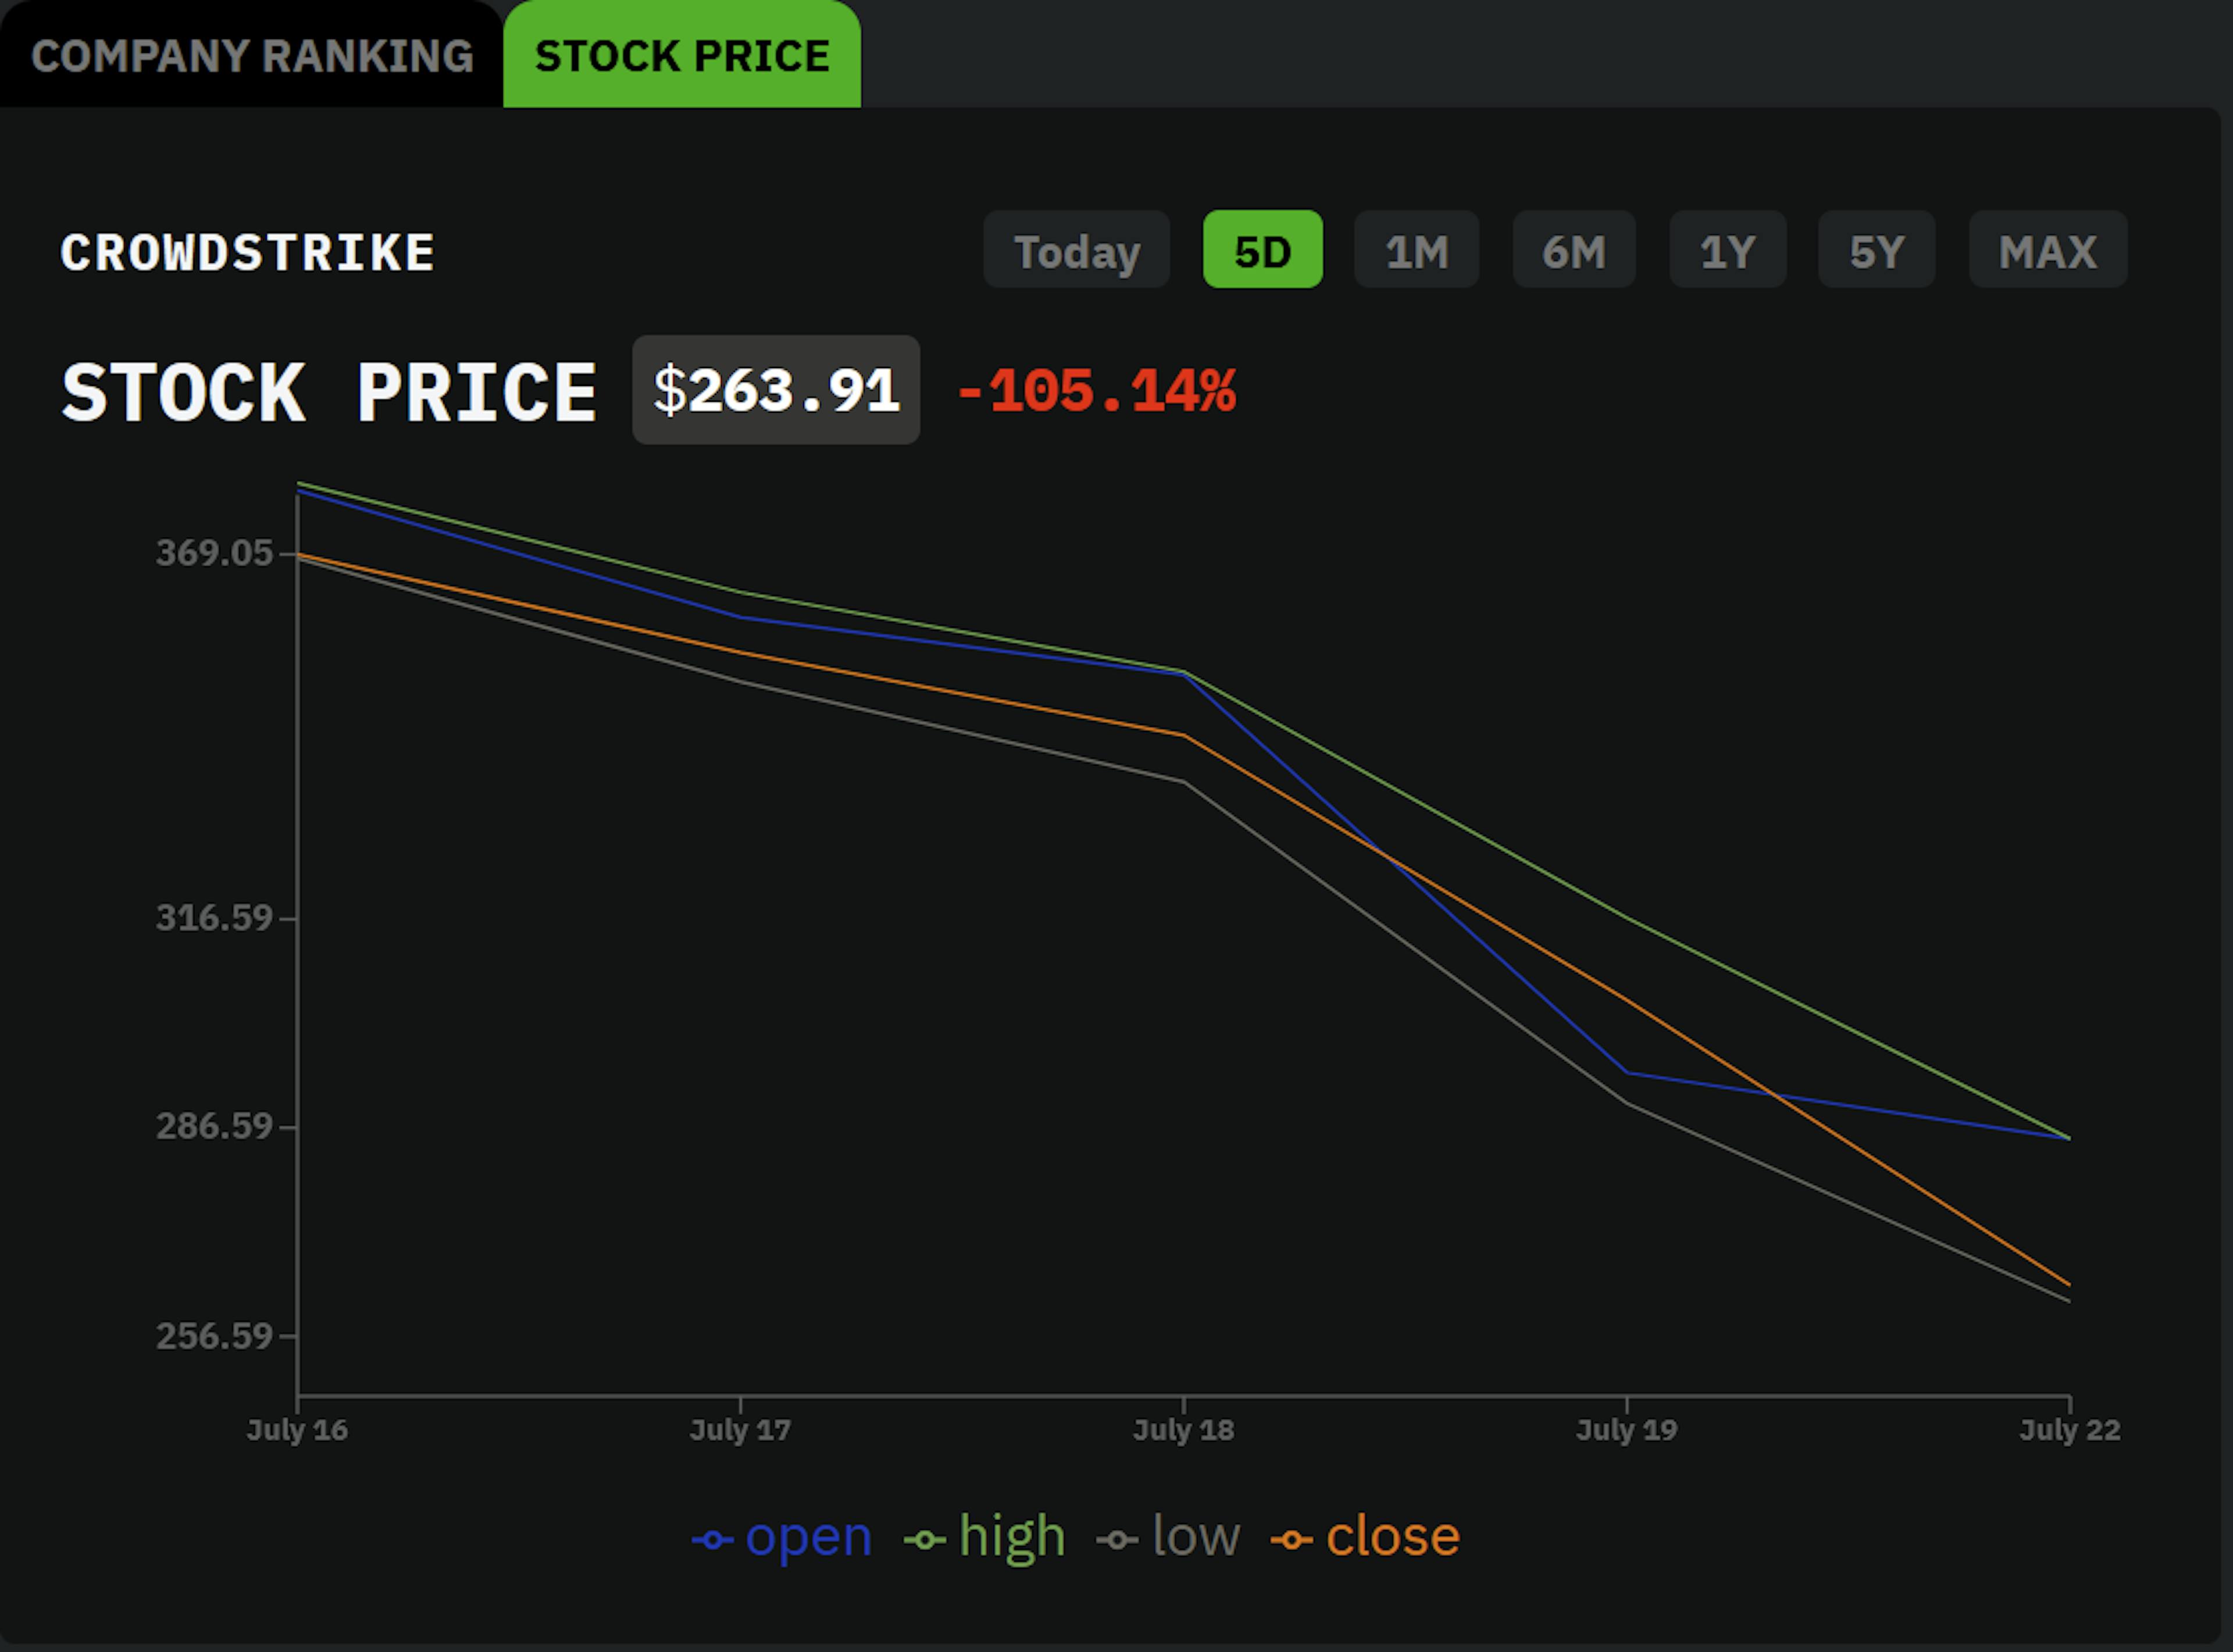Image resolution: width=2233 pixels, height=1652 pixels.
Task: Show the 6M price history
Action: 1573,251
